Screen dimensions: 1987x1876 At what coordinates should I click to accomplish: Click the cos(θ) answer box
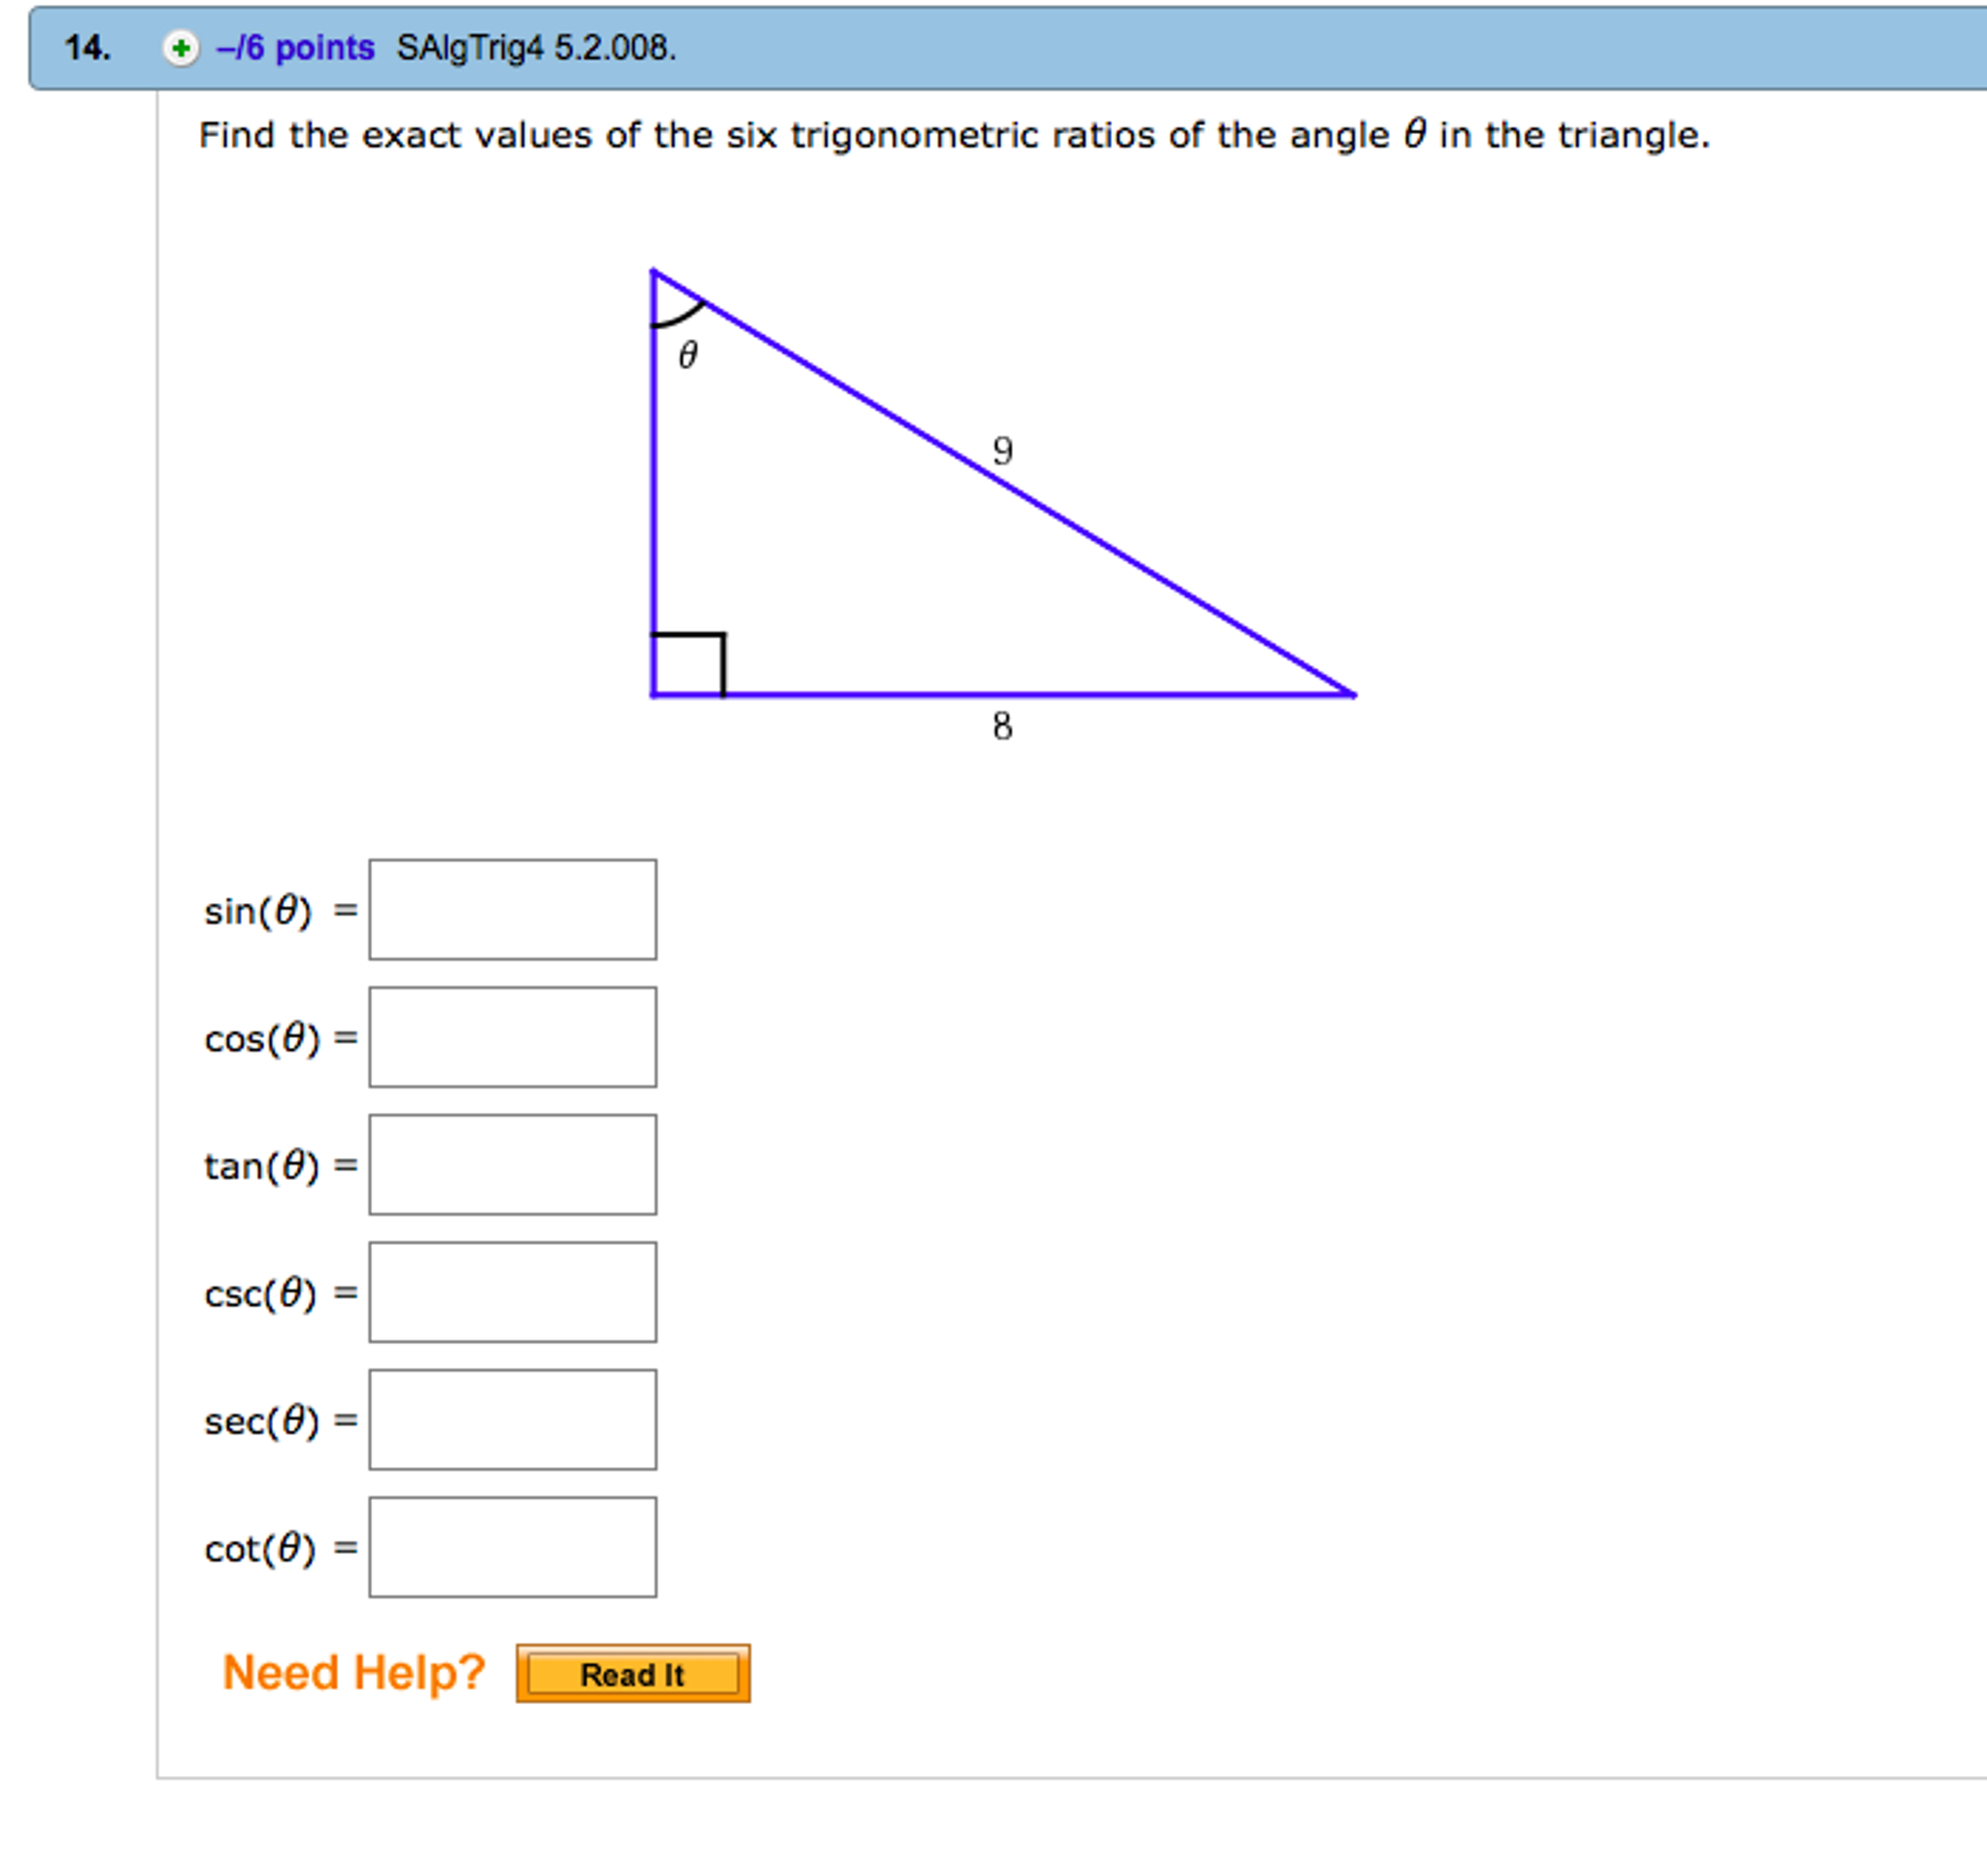[513, 1037]
